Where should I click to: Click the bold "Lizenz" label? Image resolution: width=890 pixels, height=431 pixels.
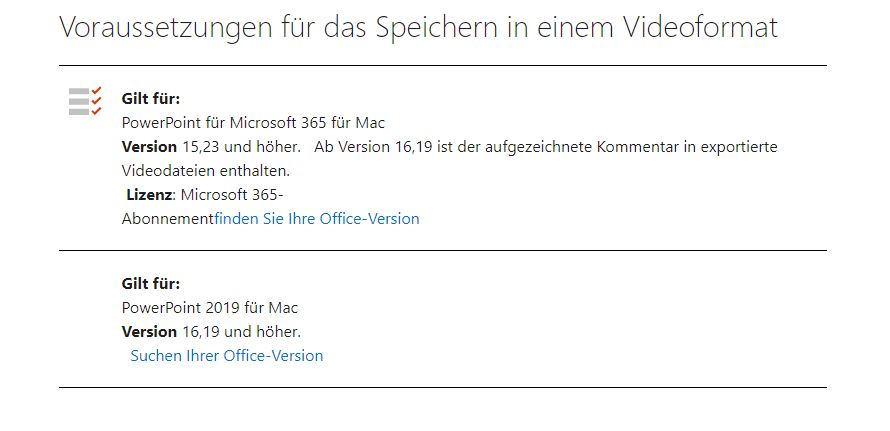(149, 195)
